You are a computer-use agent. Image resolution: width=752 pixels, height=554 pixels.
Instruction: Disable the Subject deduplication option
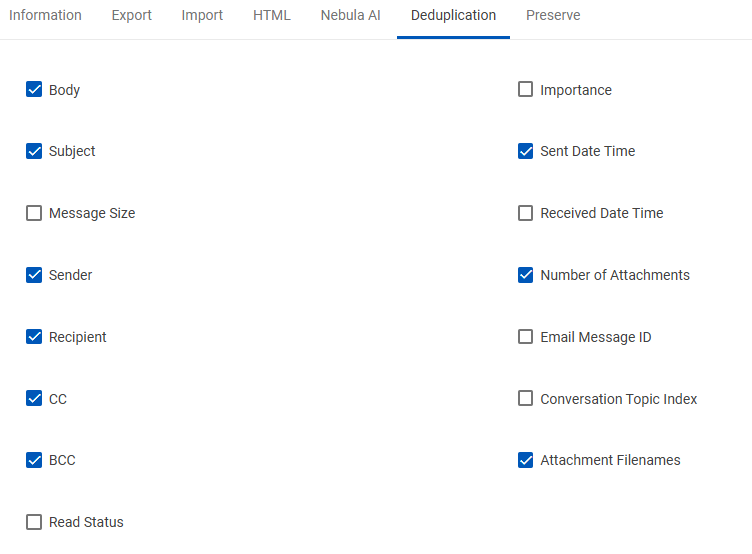34,151
